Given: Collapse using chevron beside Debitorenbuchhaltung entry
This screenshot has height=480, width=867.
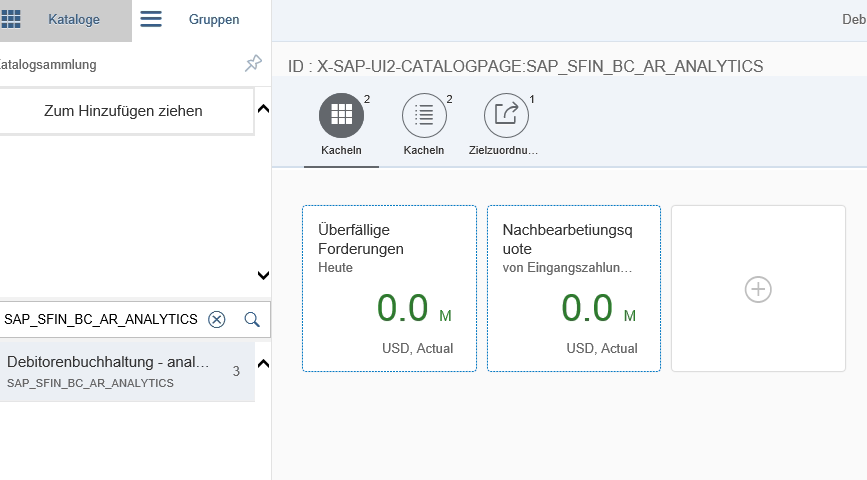Looking at the screenshot, I should 263,362.
